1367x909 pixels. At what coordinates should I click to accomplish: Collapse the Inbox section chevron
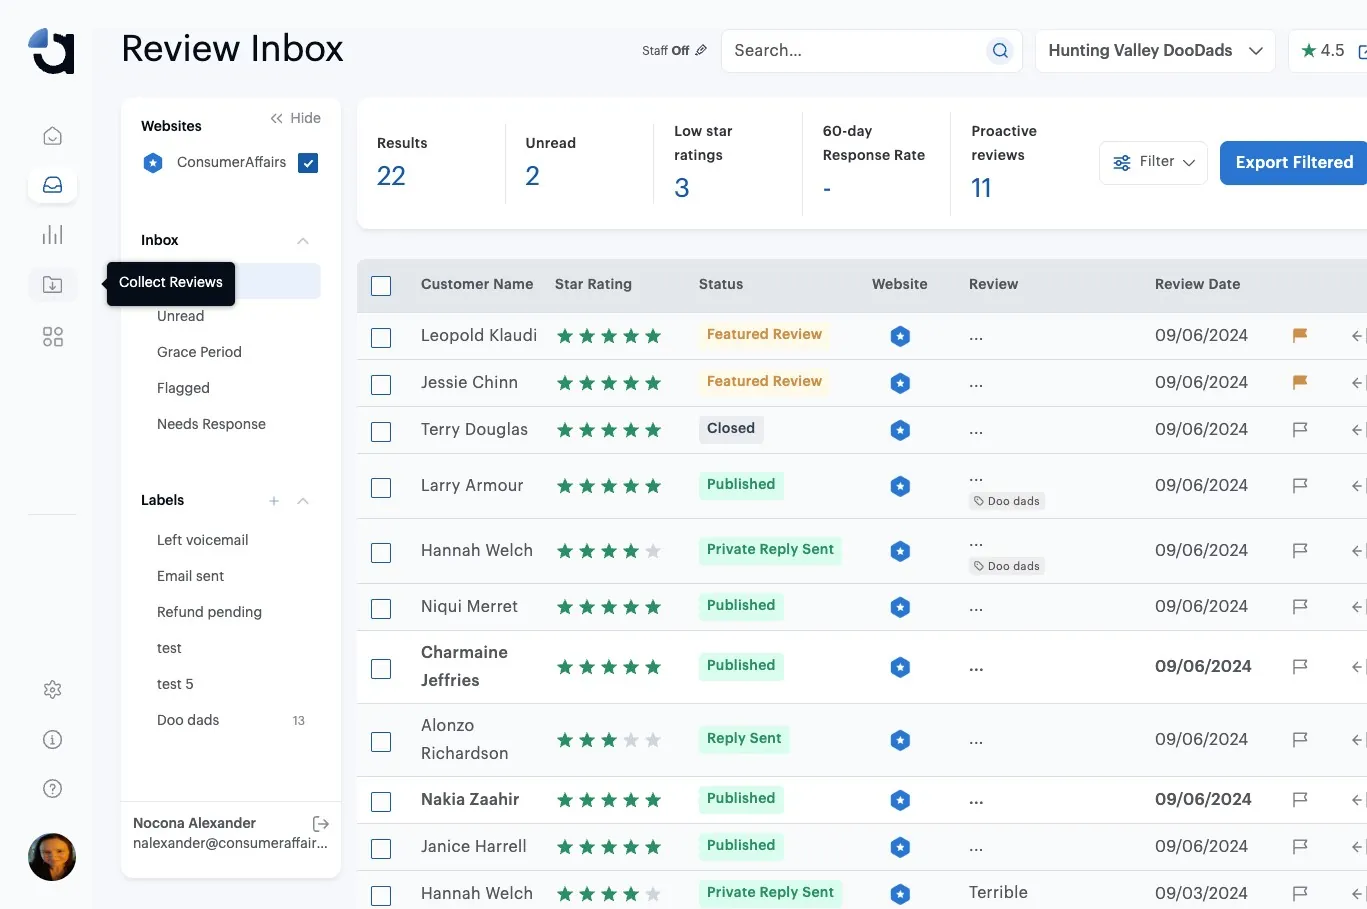pos(303,241)
